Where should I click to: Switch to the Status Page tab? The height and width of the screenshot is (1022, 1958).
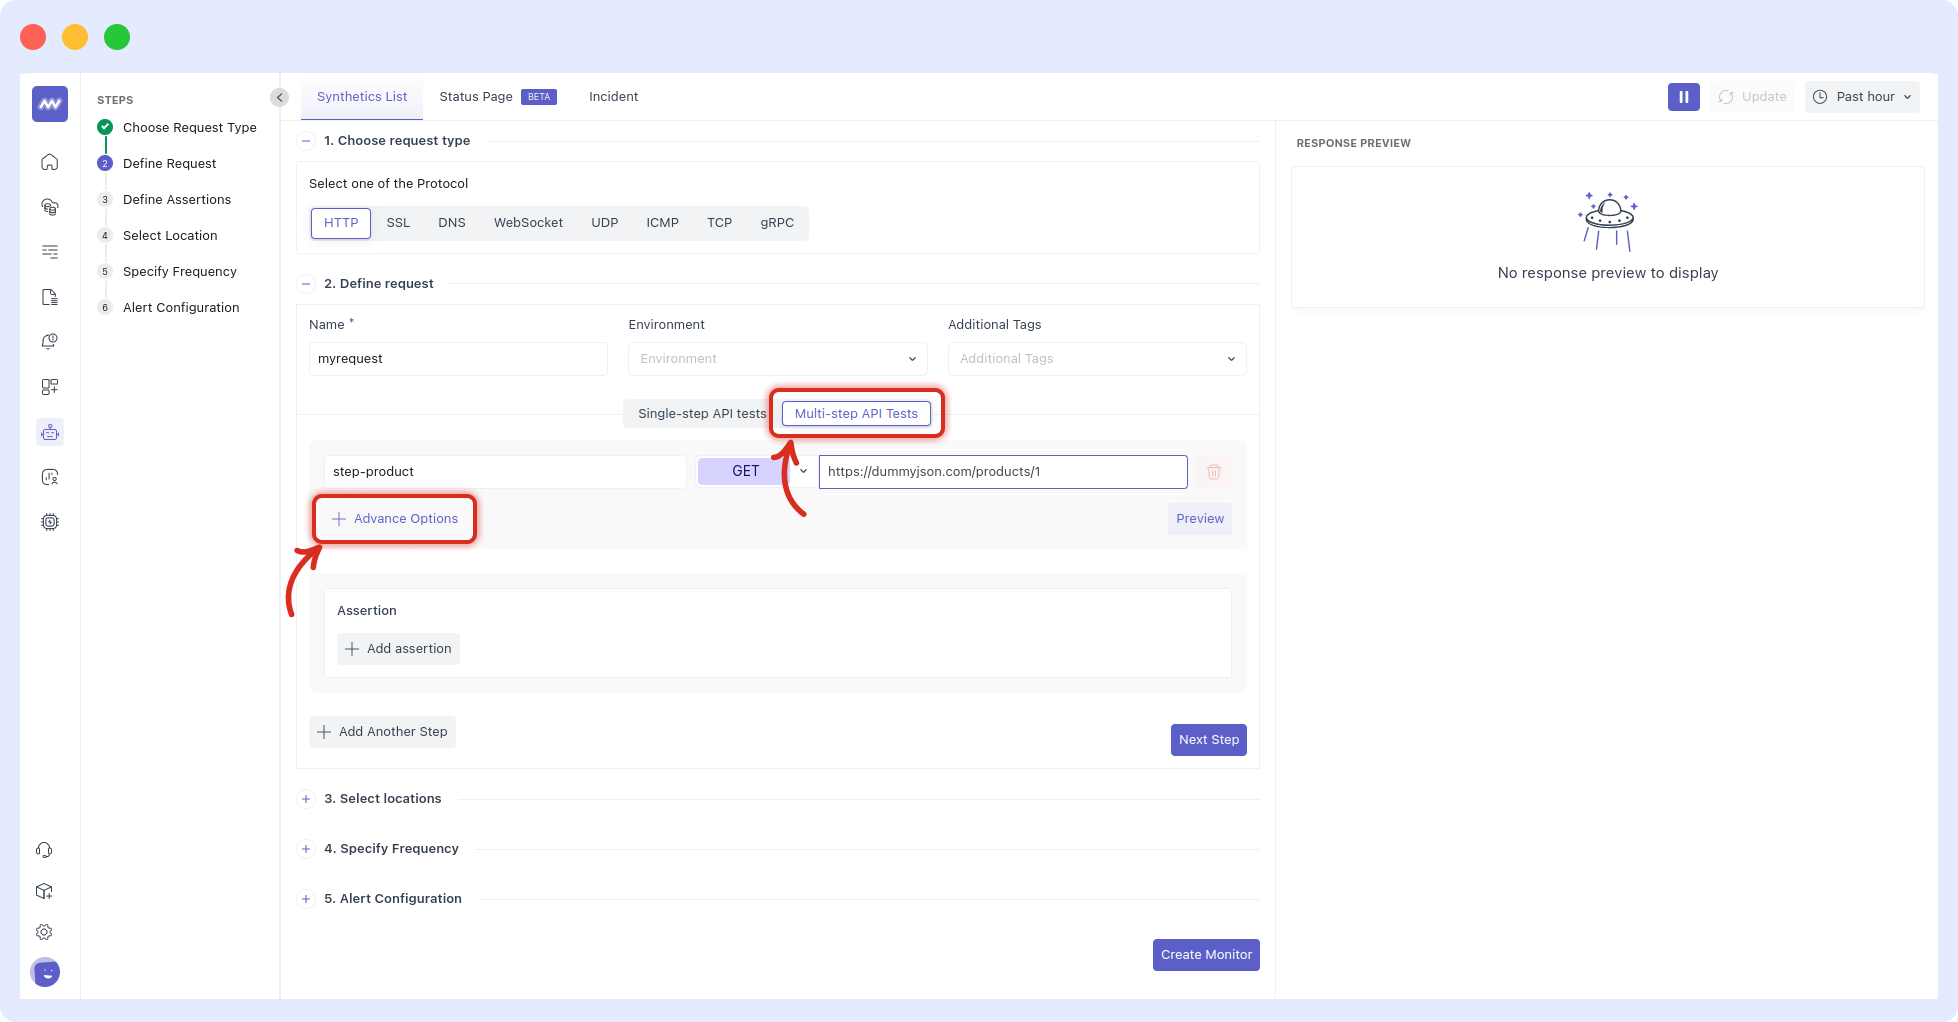(476, 96)
